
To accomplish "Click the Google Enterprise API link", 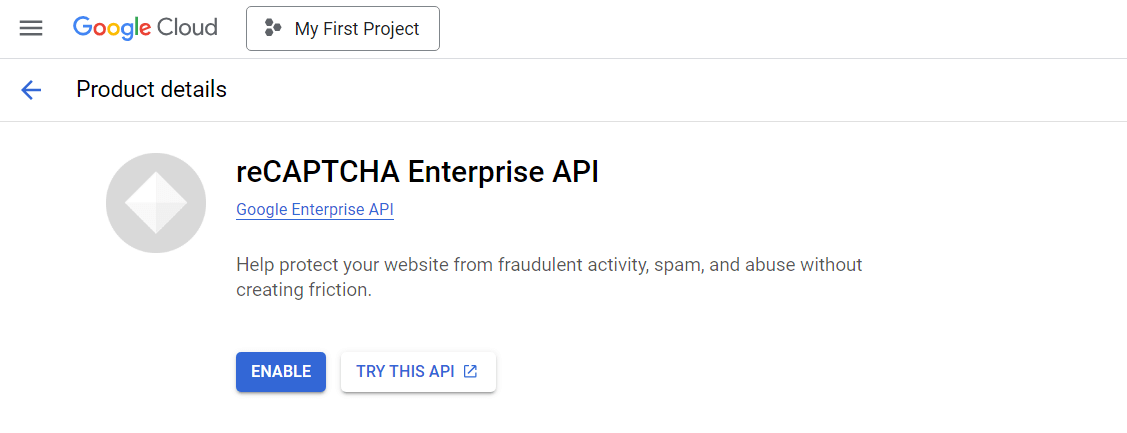I will tap(315, 209).
